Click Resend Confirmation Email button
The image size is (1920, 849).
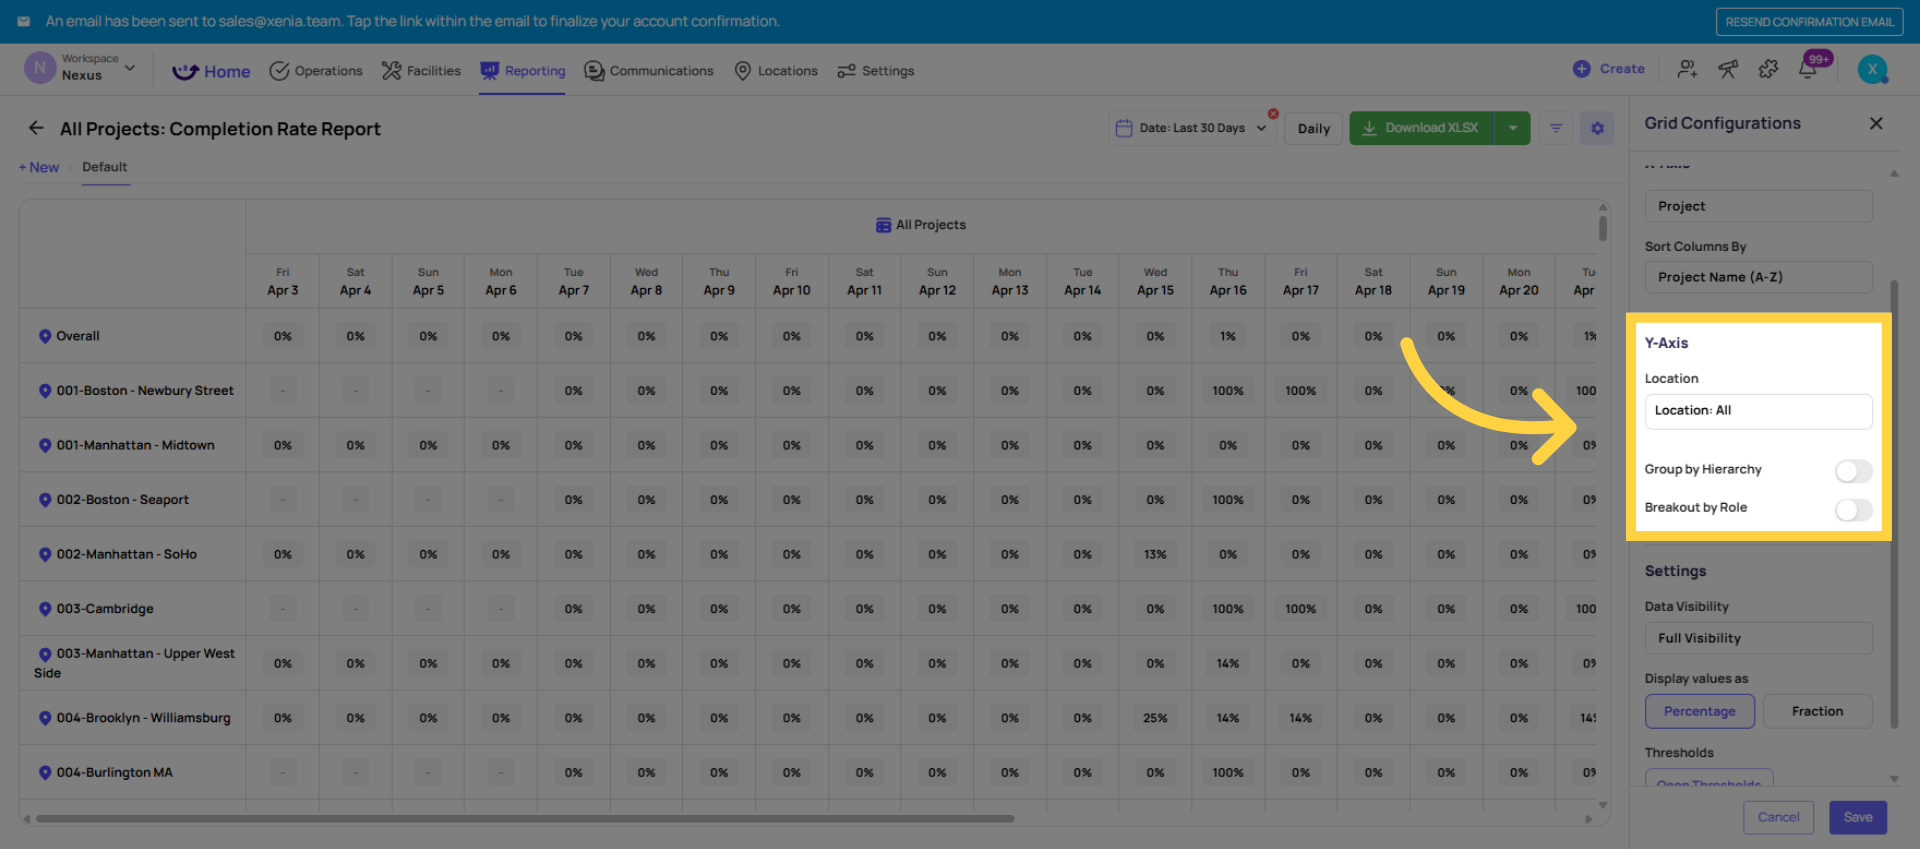coord(1809,21)
